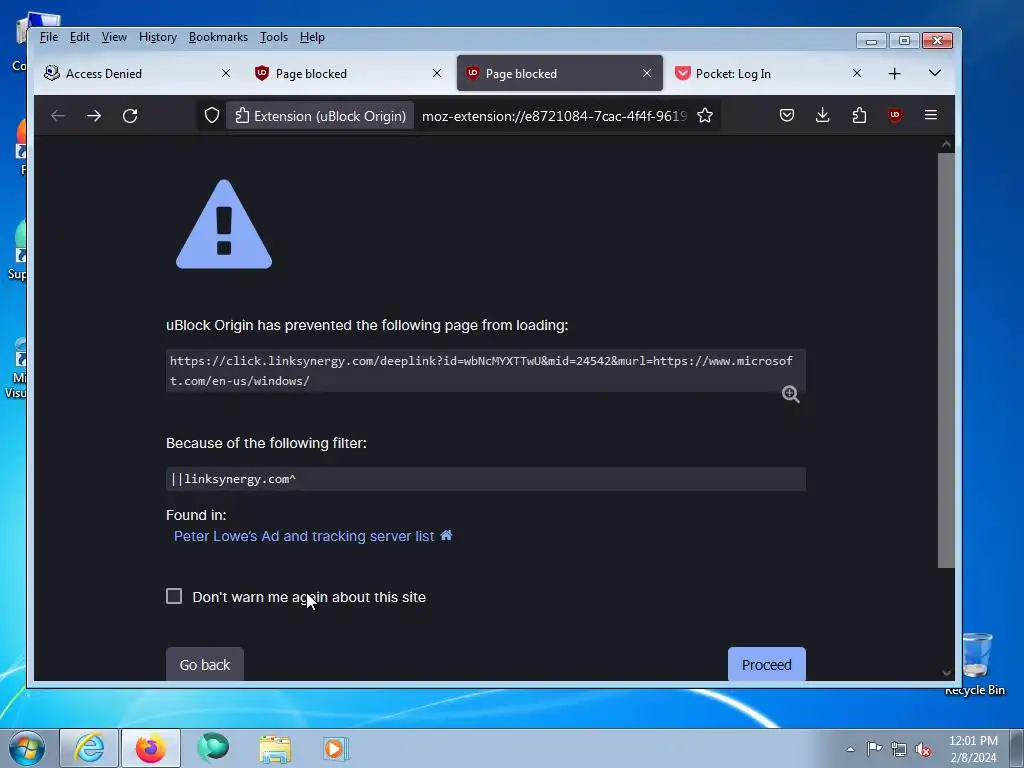
Task: Click muted volume tray icon
Action: [923, 749]
